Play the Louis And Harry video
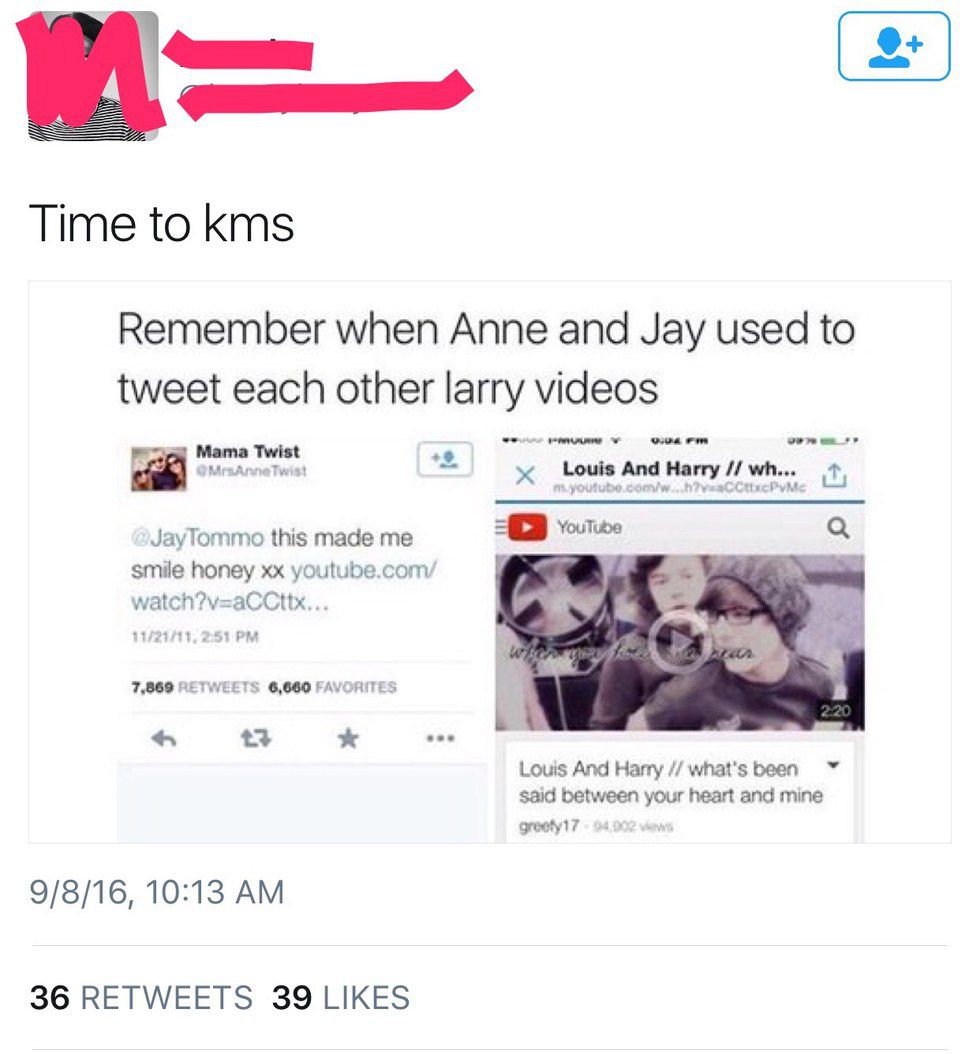This screenshot has height=1054, width=980. pyautogui.click(x=677, y=642)
